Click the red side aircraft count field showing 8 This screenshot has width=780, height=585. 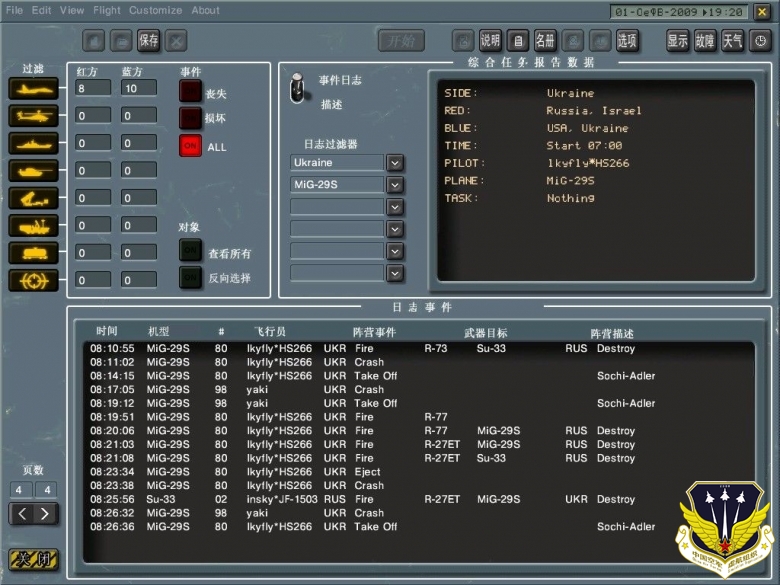(93, 88)
